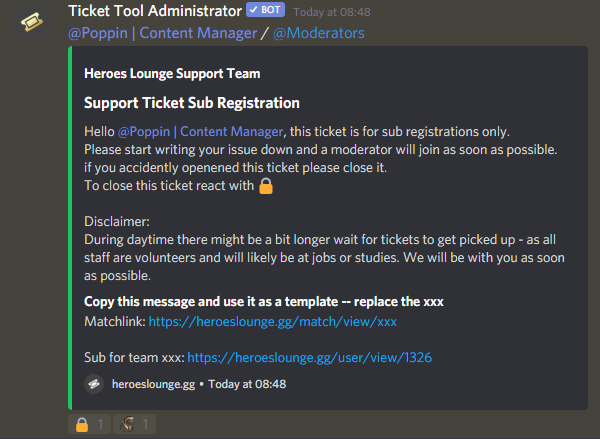Toggle the lock reaction below the embed
Viewport: 600px width, 439px height.
point(90,424)
